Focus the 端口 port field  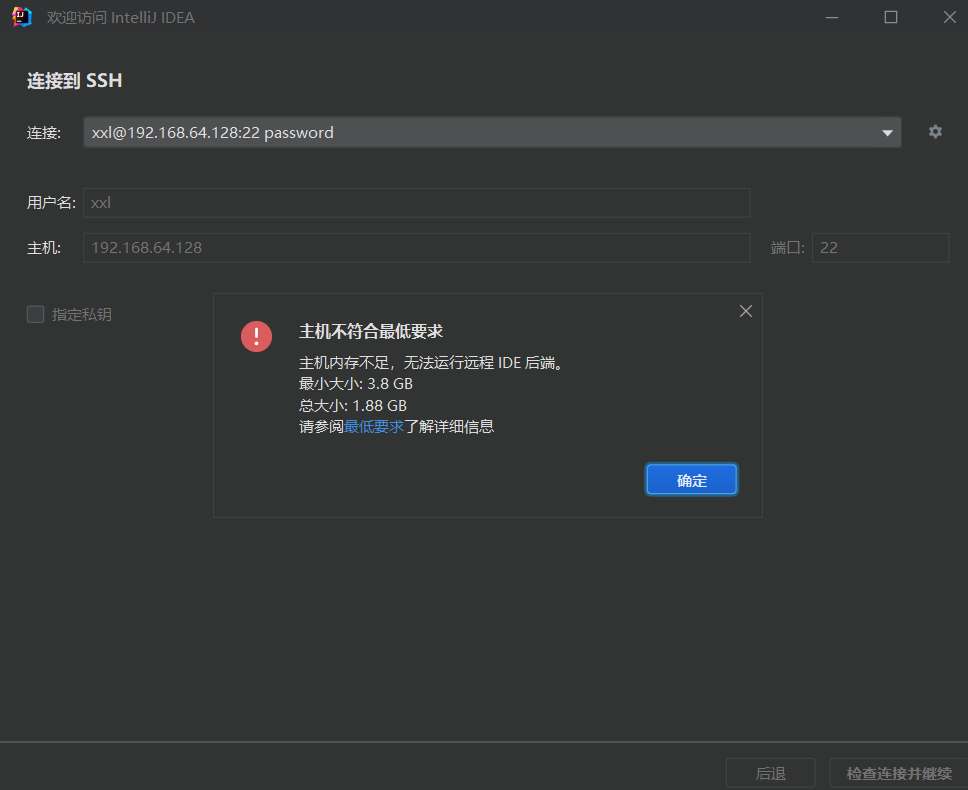(880, 247)
